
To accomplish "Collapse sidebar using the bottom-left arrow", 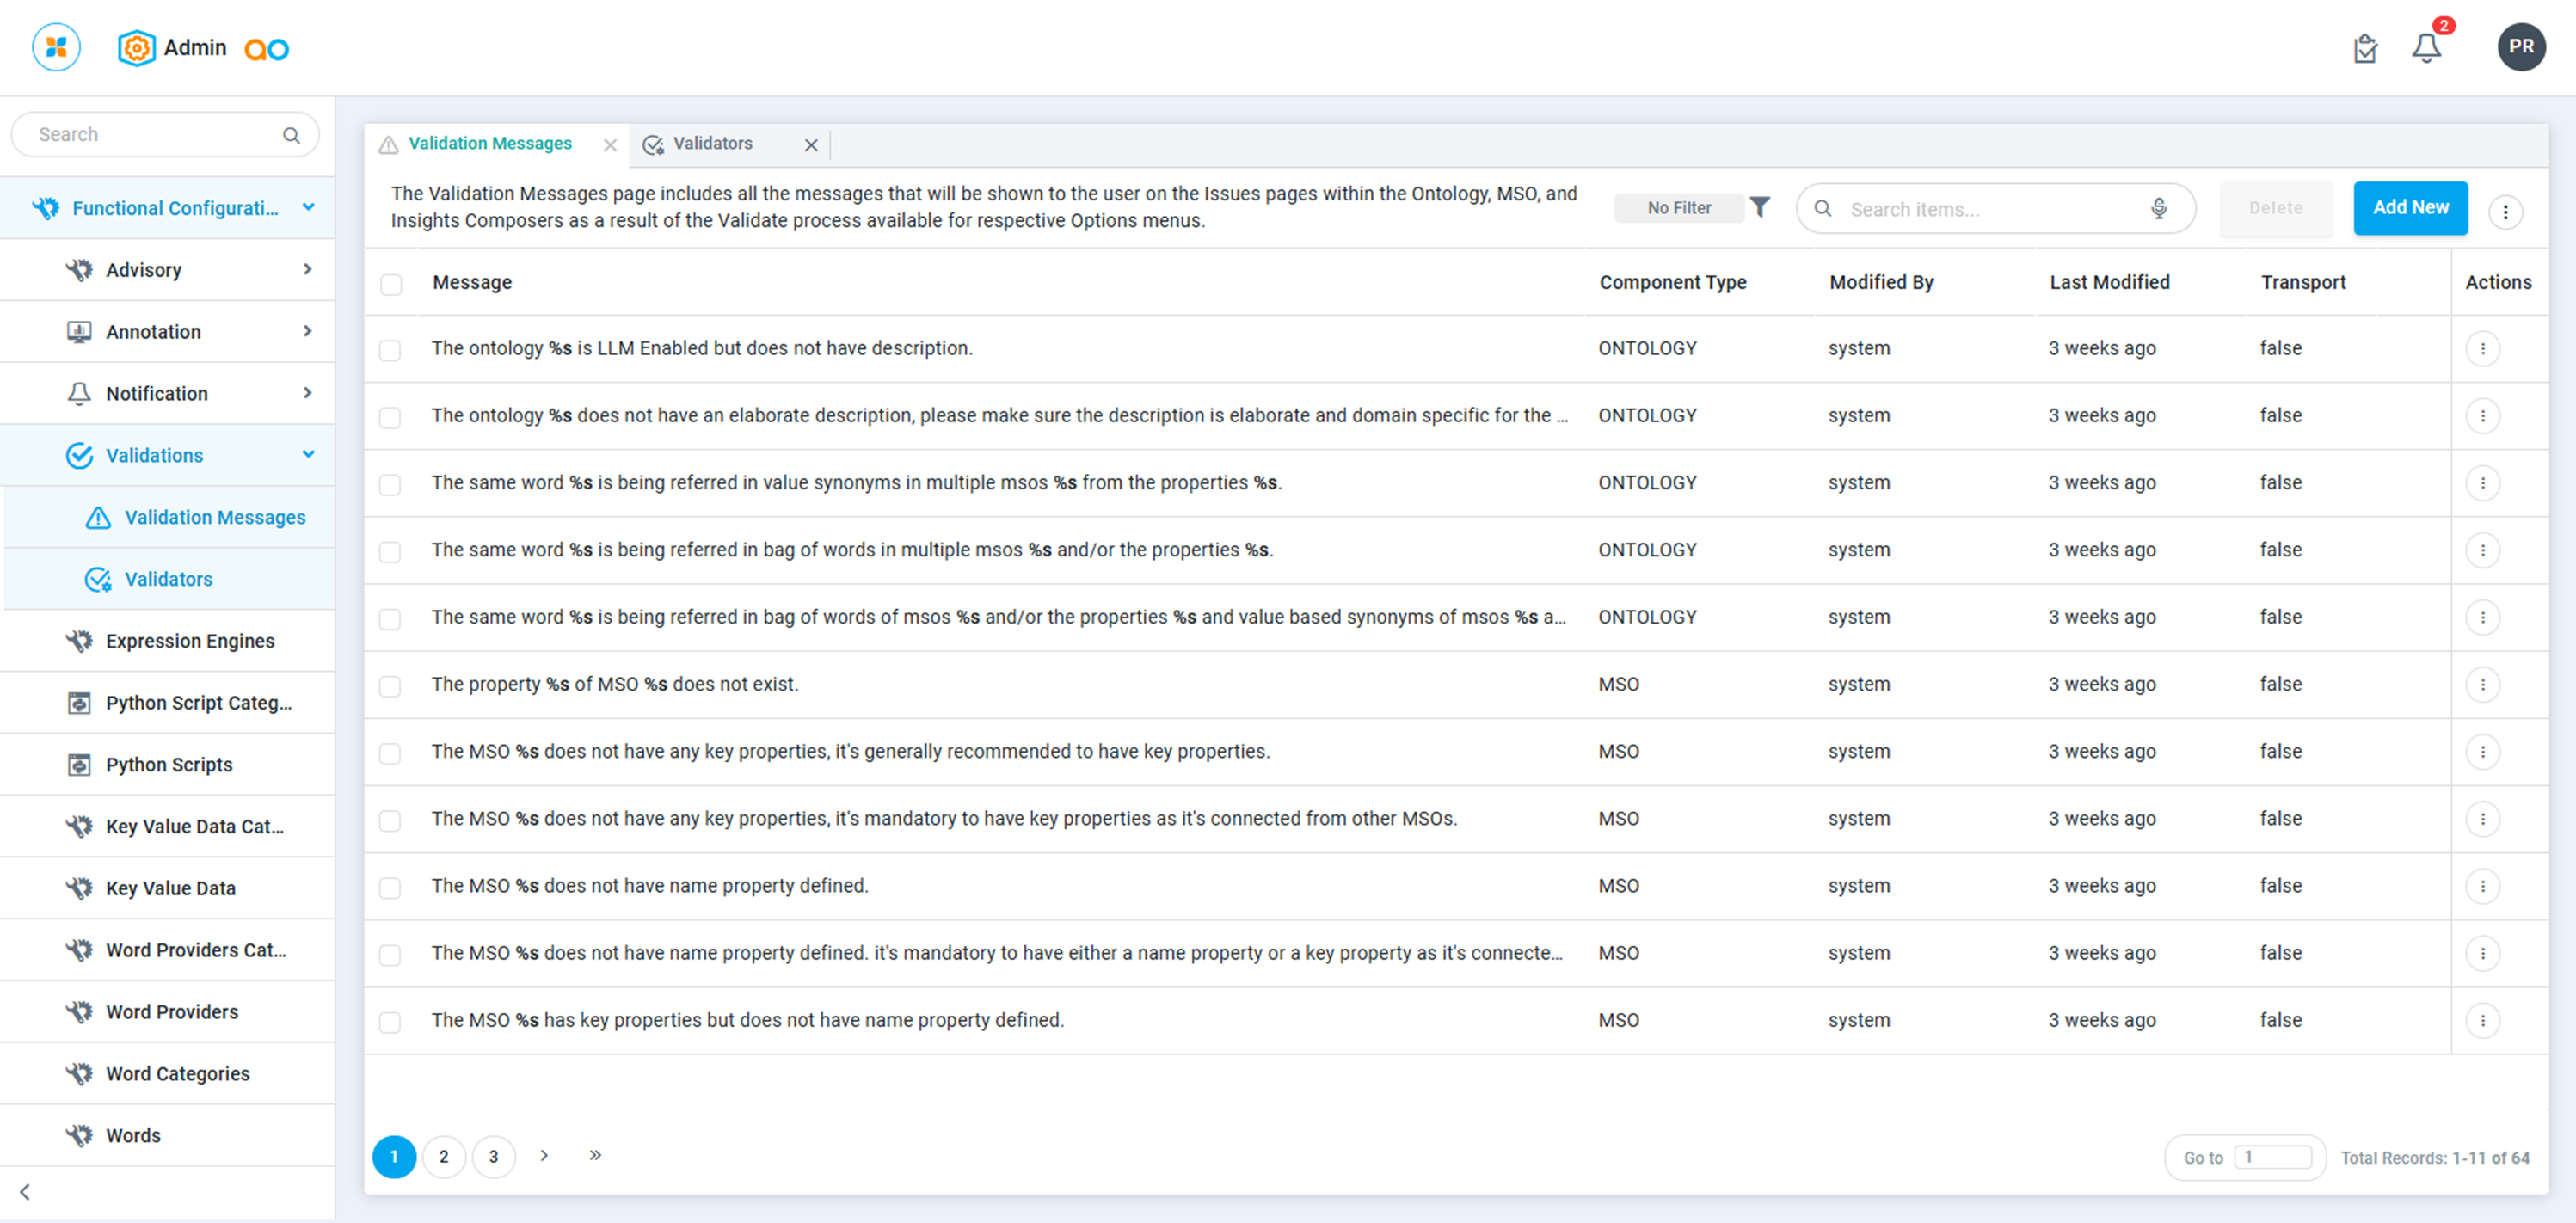I will pyautogui.click(x=25, y=1192).
